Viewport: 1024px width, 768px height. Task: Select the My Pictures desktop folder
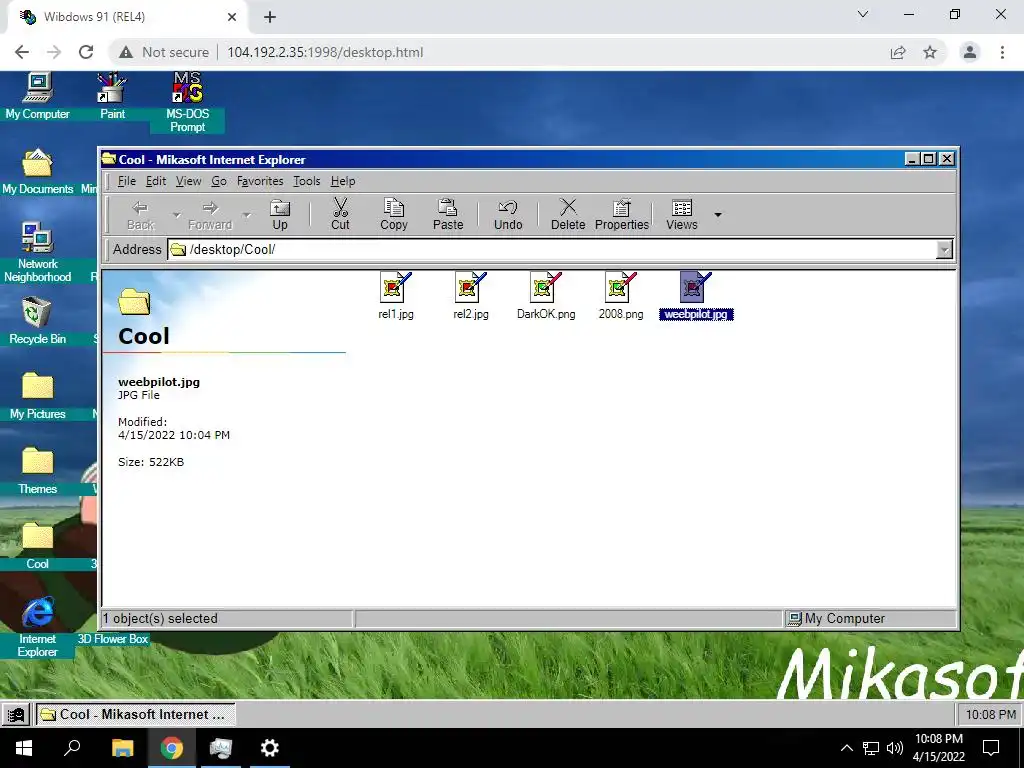pos(37,396)
